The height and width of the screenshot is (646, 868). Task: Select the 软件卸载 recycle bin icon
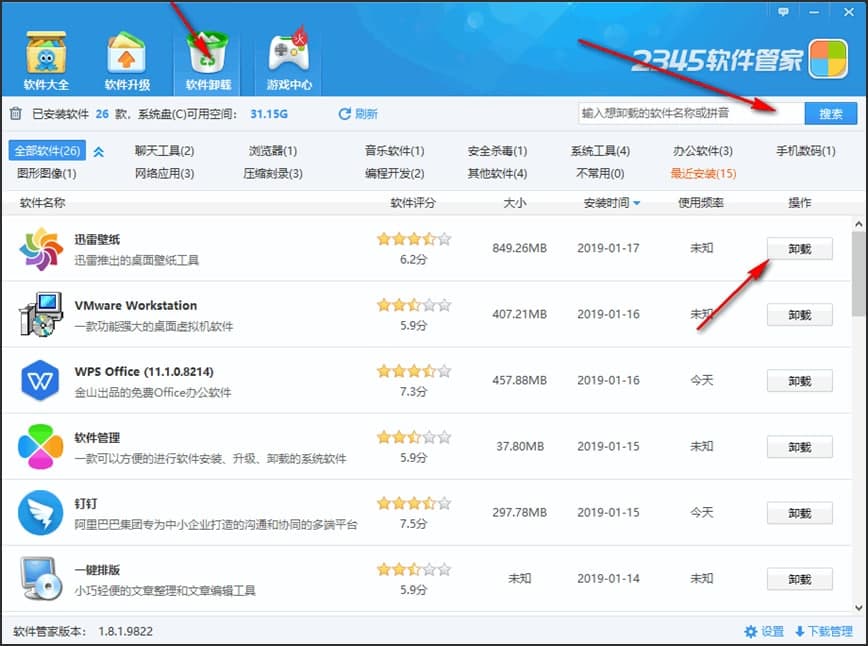point(208,54)
